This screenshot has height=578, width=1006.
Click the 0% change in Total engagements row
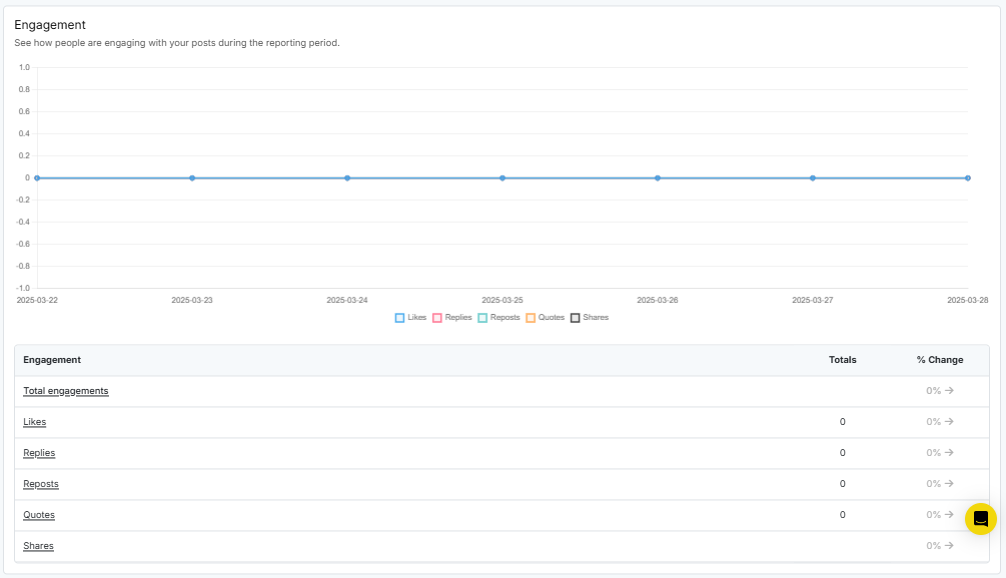tap(934, 391)
